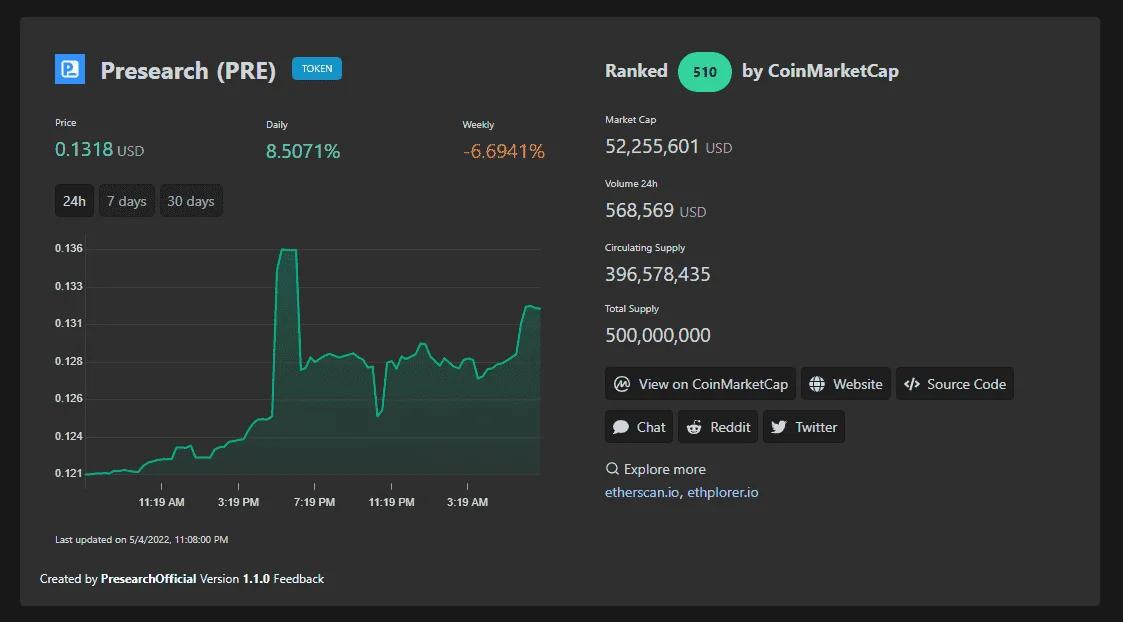The image size is (1123, 622).
Task: Click the 0.136 y-axis label
Action: (69, 249)
